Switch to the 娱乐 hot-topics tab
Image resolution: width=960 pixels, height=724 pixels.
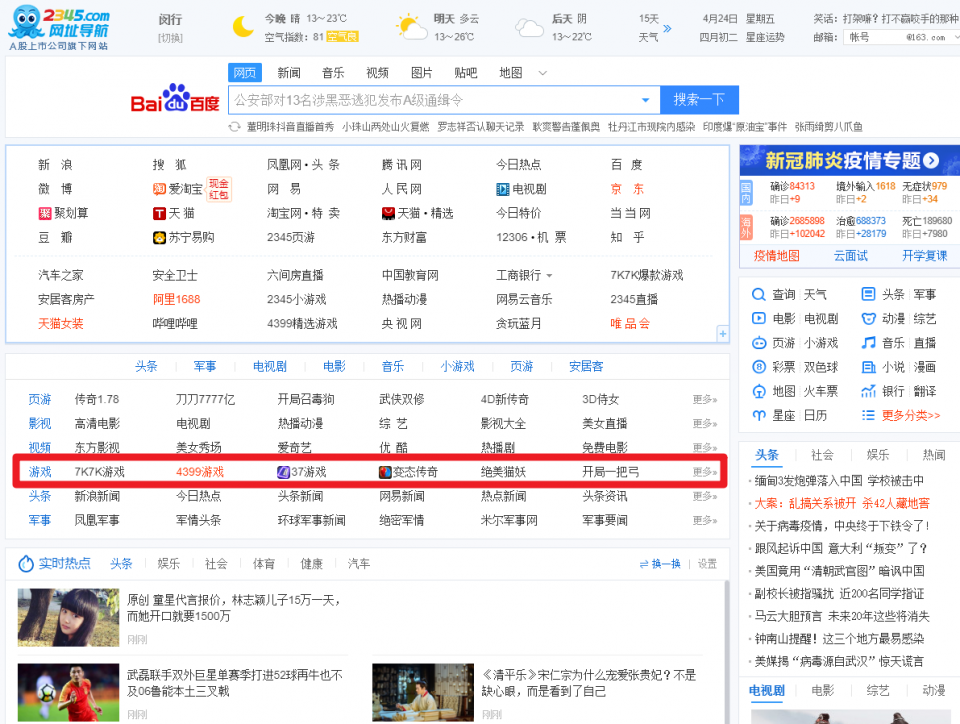[x=168, y=564]
